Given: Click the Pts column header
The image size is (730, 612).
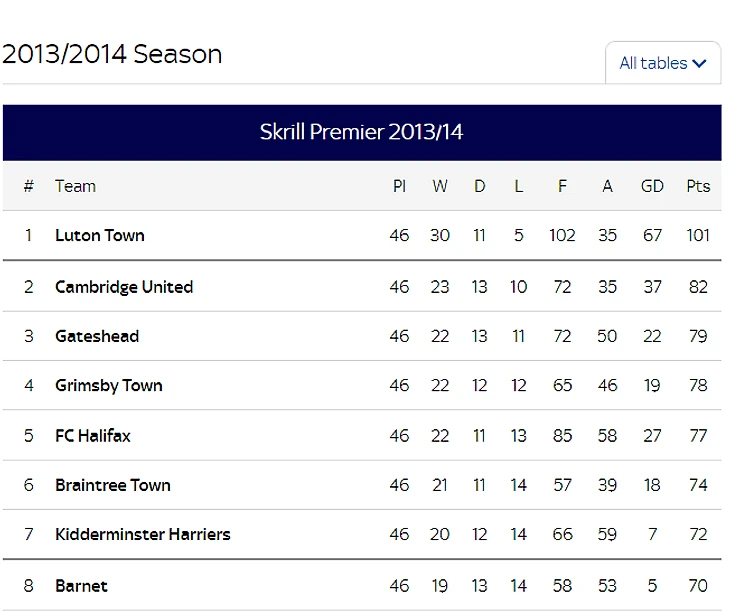Looking at the screenshot, I should [698, 186].
